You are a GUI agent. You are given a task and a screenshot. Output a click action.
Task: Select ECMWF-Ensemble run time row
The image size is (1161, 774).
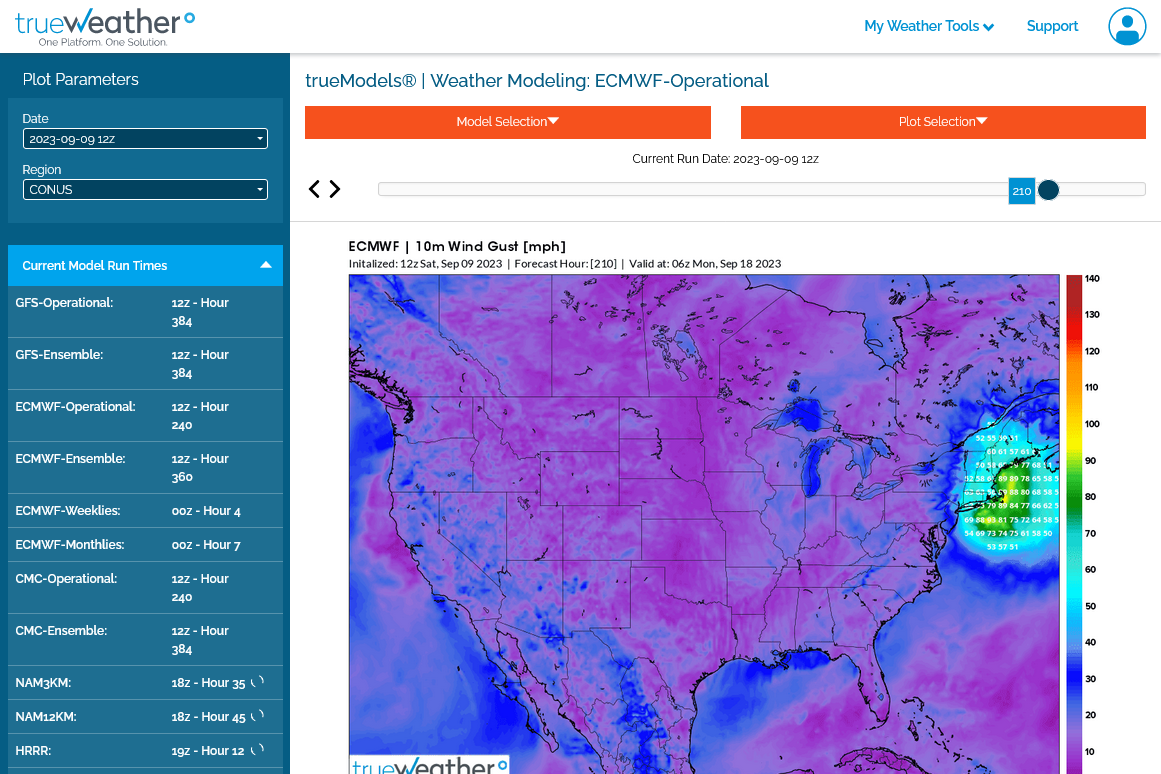145,467
